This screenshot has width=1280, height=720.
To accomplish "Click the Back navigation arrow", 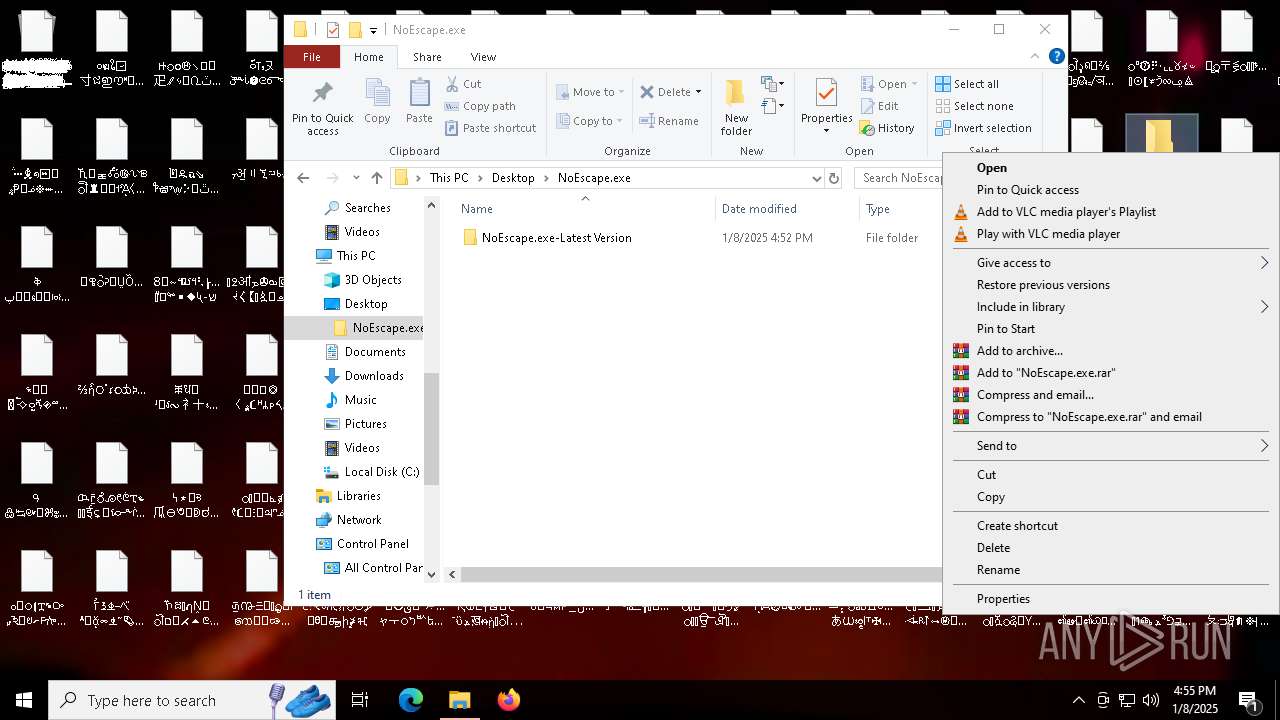I will tap(303, 178).
